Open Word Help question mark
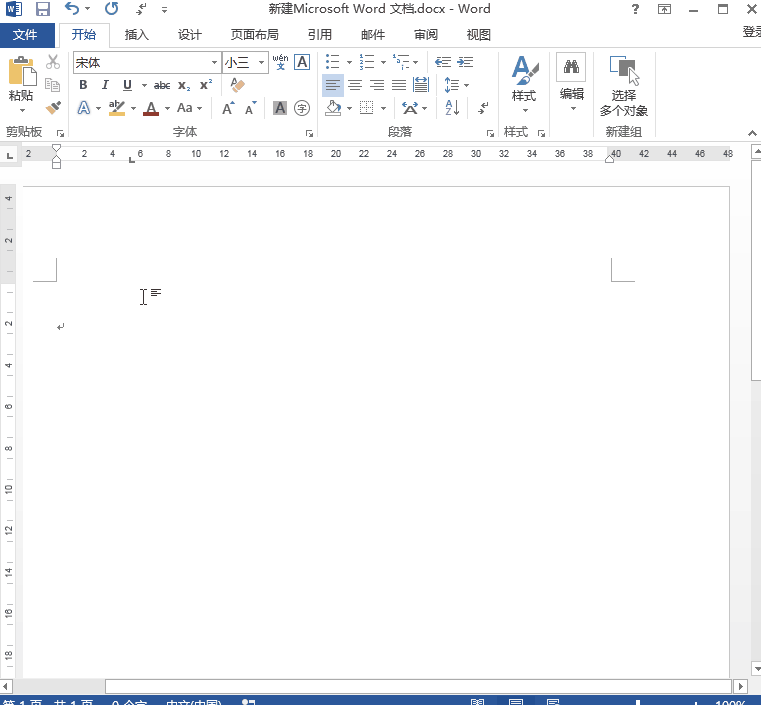761x705 pixels. pos(635,9)
